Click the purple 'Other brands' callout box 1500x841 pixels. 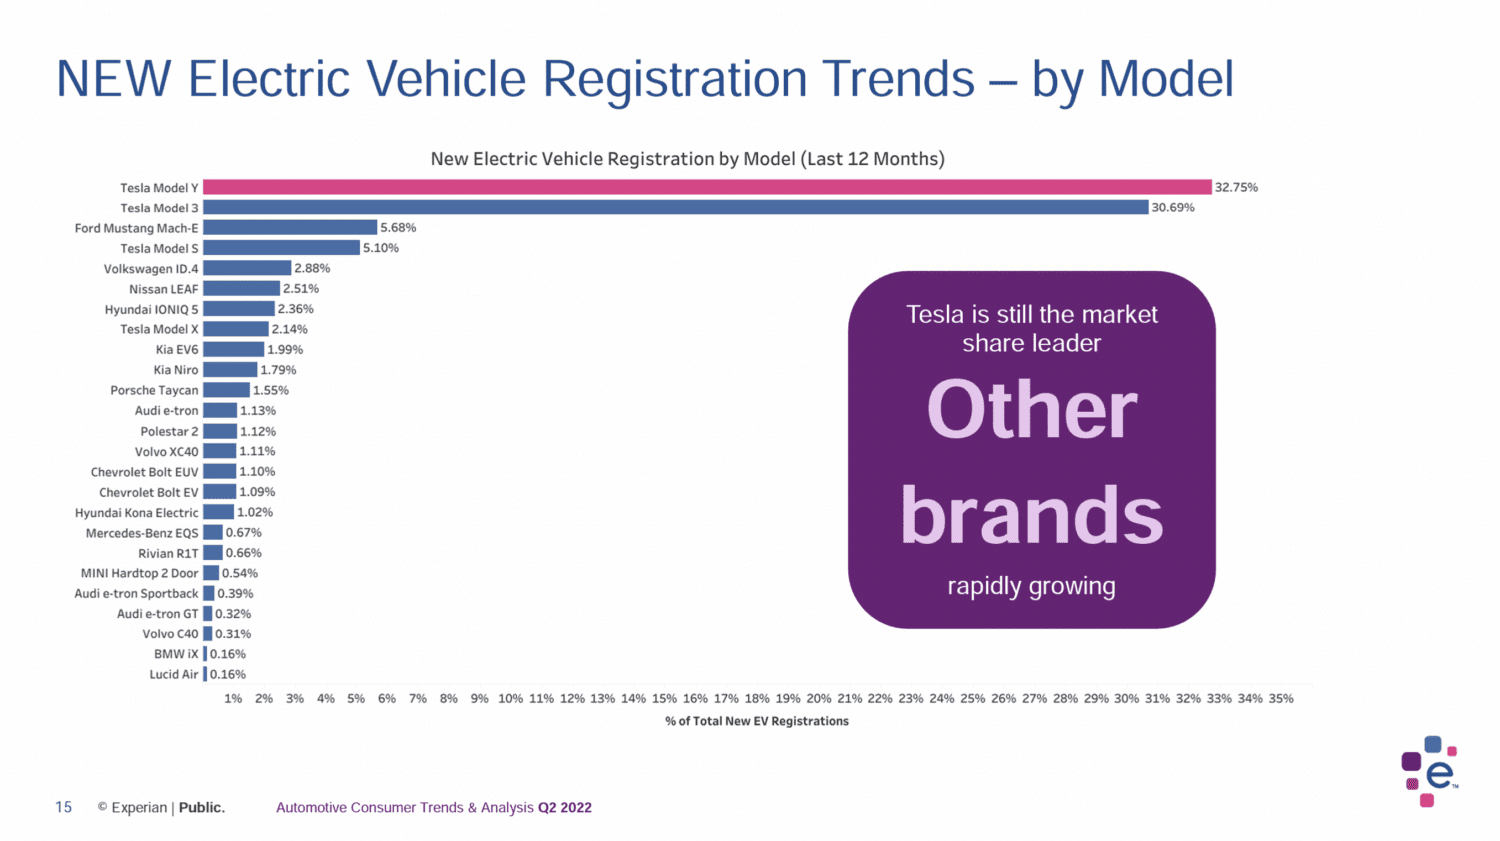pos(1031,449)
